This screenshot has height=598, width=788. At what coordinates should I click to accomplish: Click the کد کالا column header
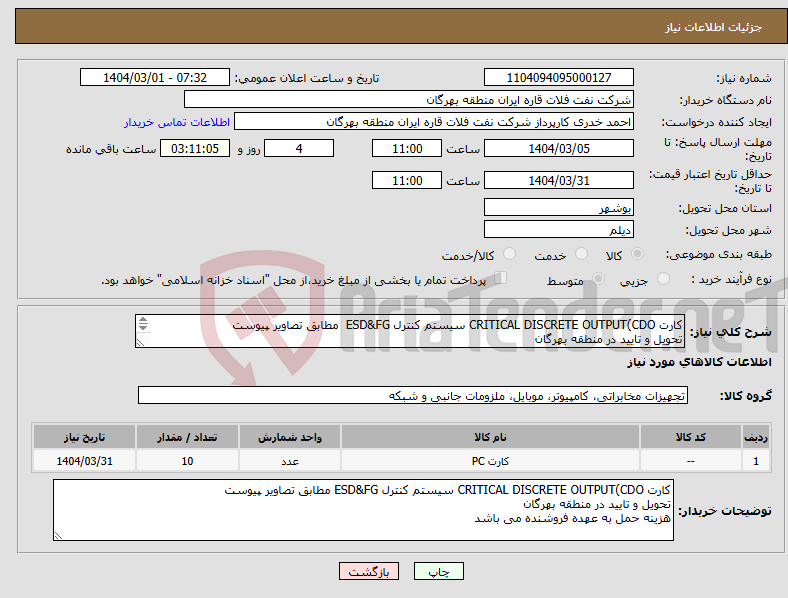pyautogui.click(x=691, y=437)
